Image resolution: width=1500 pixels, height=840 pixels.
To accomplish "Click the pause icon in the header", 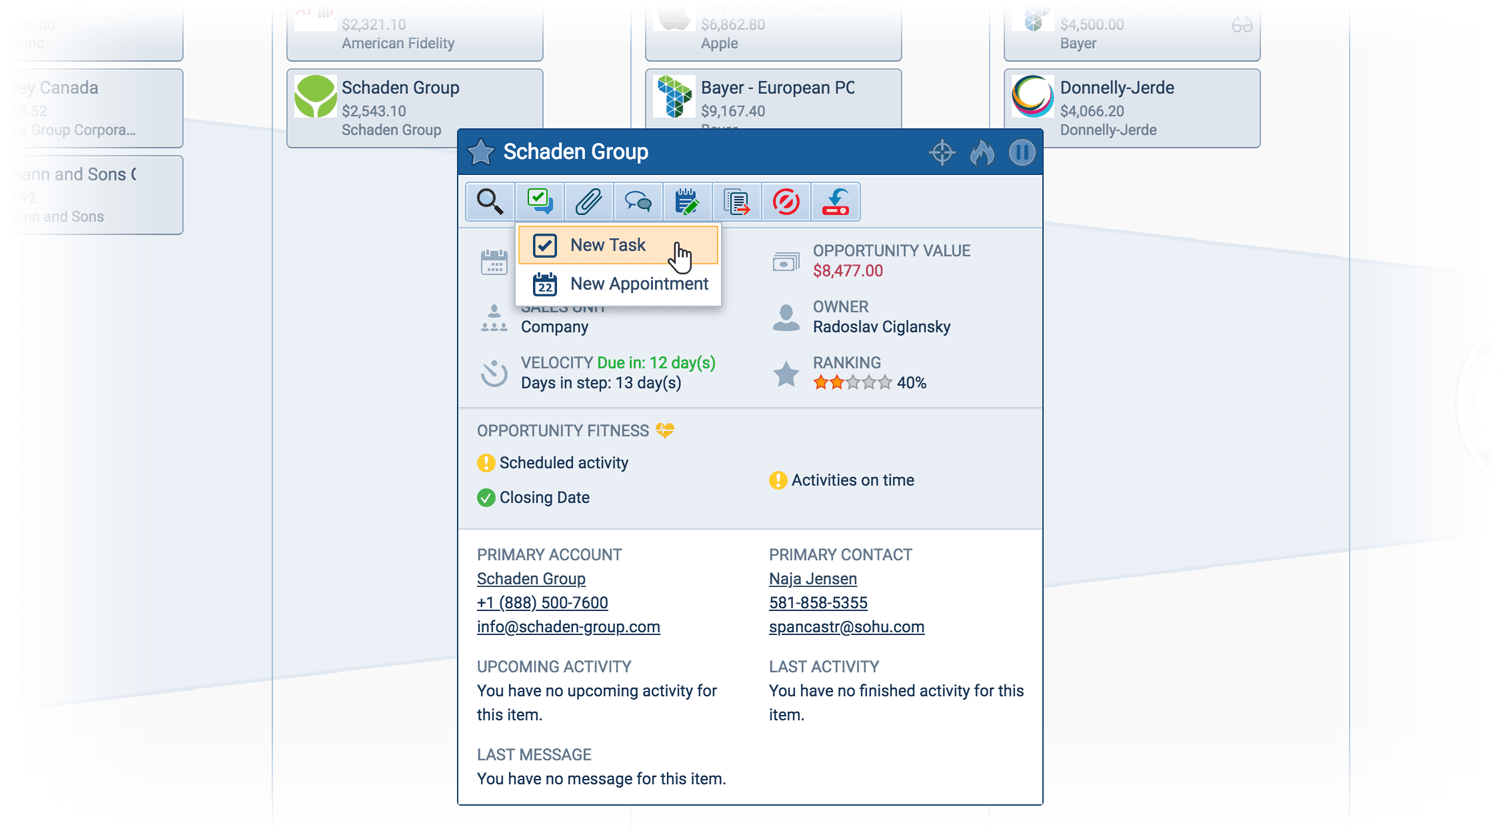I will coord(1021,152).
